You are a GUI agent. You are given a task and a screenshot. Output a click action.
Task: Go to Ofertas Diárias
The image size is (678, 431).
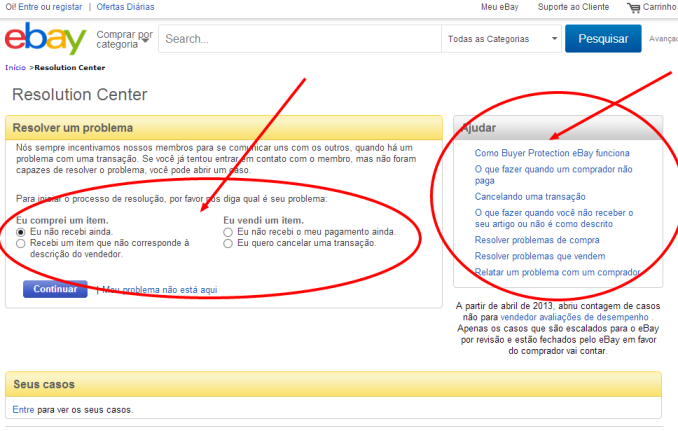click(x=125, y=7)
